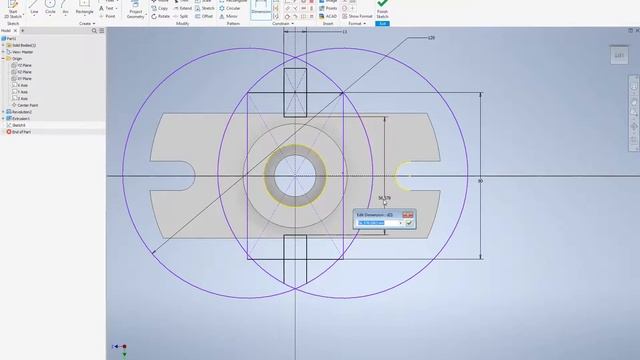Confirm dimension with green checkmark
Image resolution: width=640 pixels, height=360 pixels.
point(409,223)
